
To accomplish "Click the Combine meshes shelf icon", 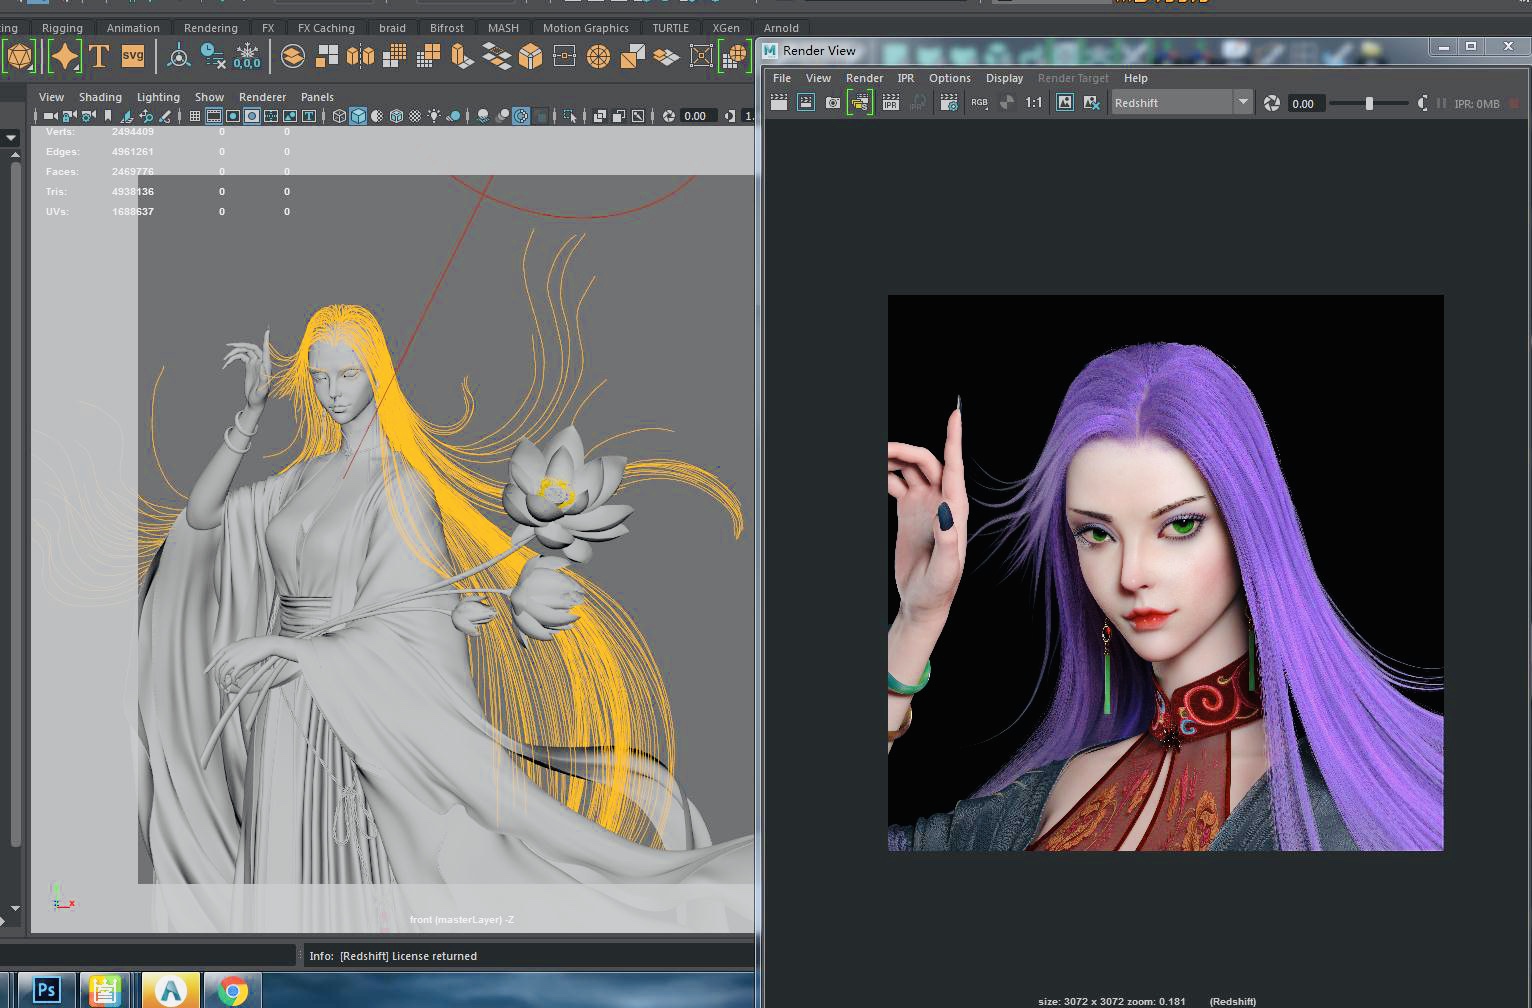I will (293, 57).
